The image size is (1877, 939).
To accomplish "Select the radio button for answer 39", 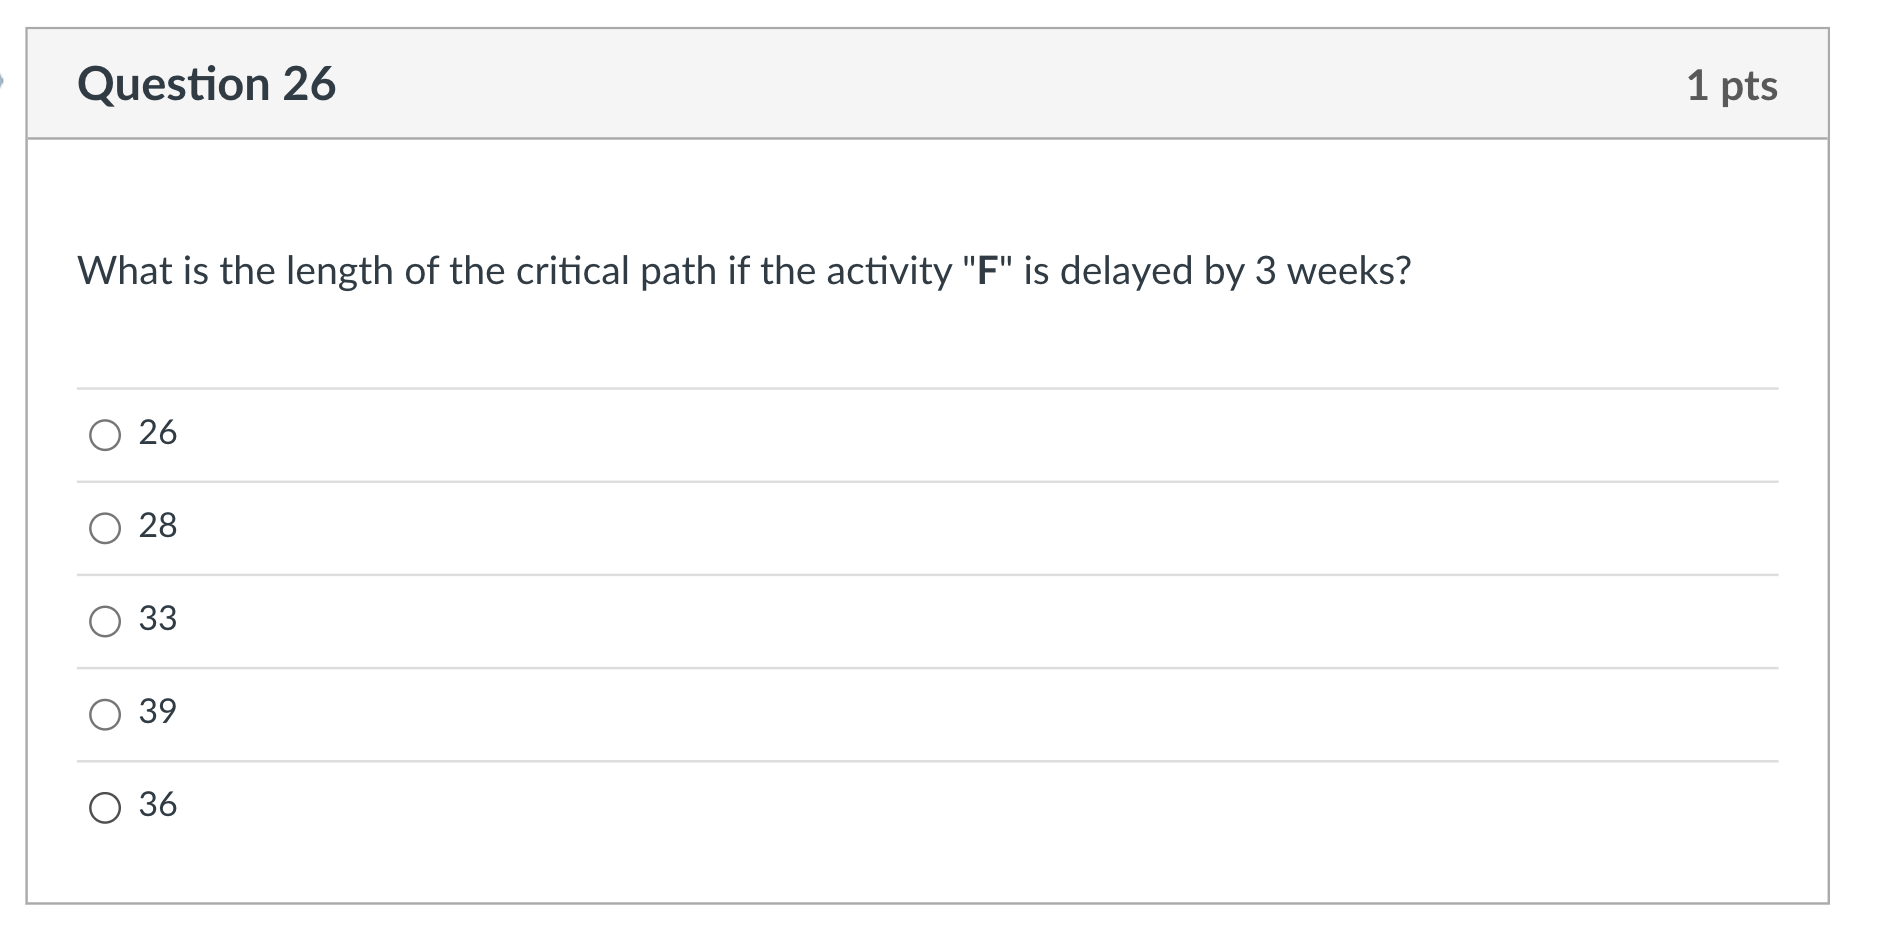I will [104, 714].
